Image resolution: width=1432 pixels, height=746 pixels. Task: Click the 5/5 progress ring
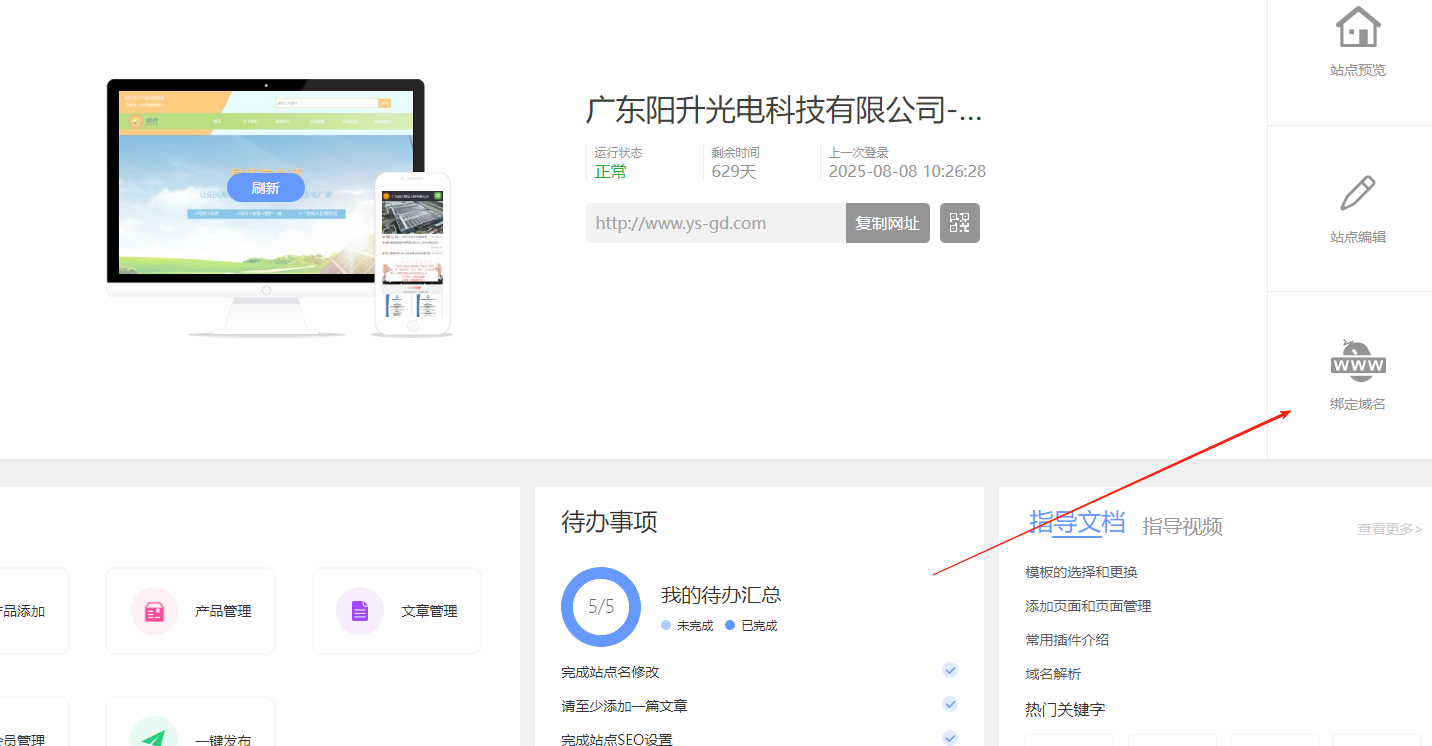[601, 607]
